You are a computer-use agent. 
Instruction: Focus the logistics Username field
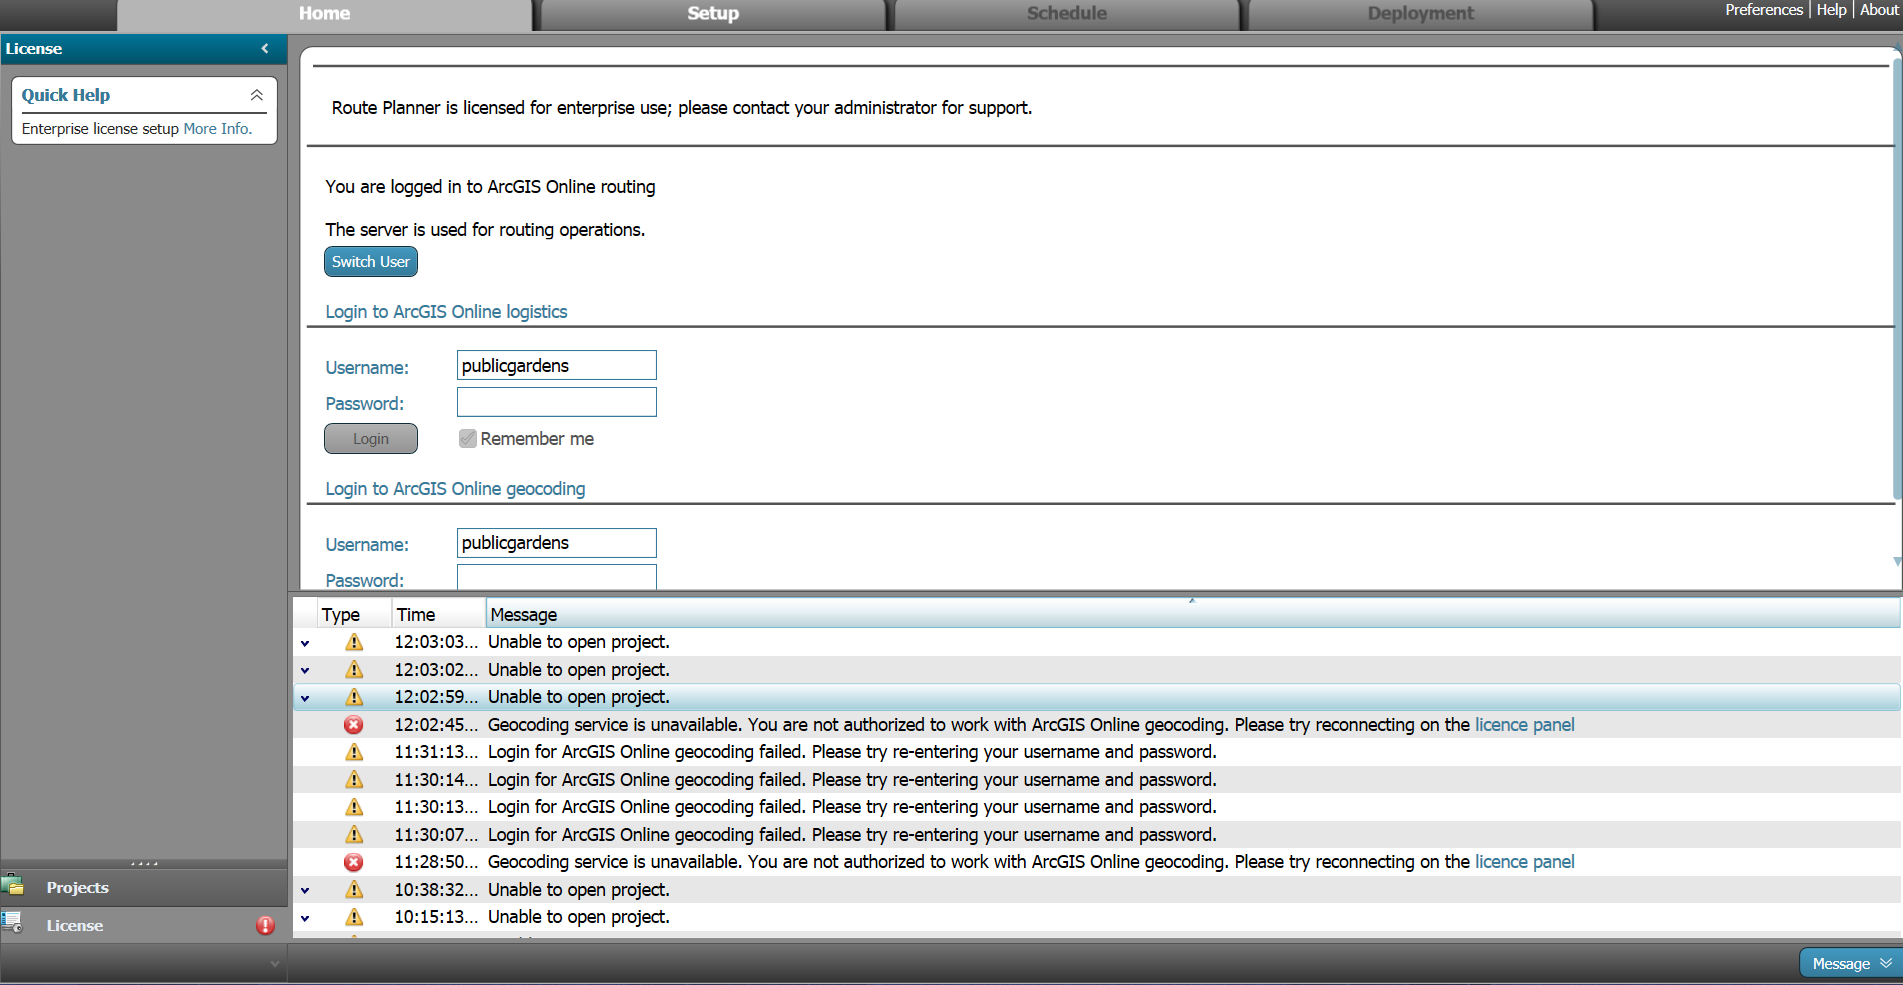(557, 365)
